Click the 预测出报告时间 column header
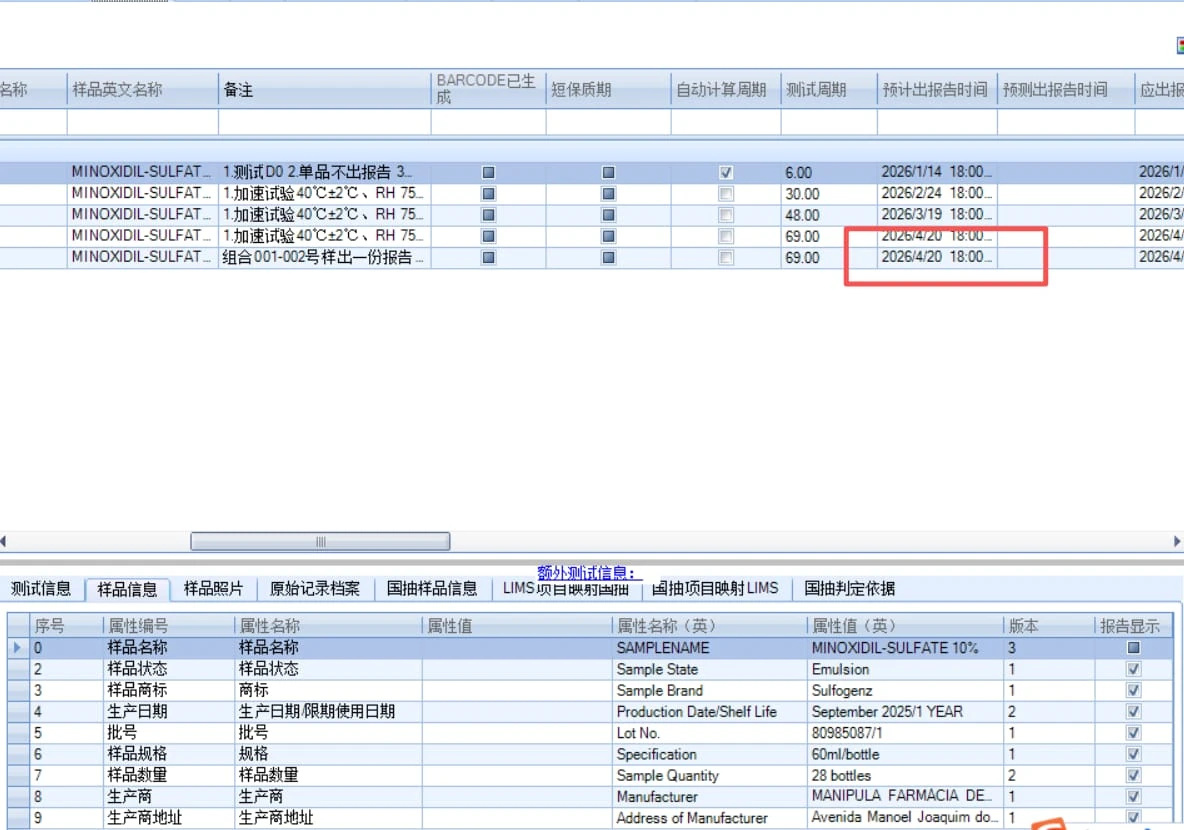Image resolution: width=1184 pixels, height=830 pixels. pos(1065,89)
